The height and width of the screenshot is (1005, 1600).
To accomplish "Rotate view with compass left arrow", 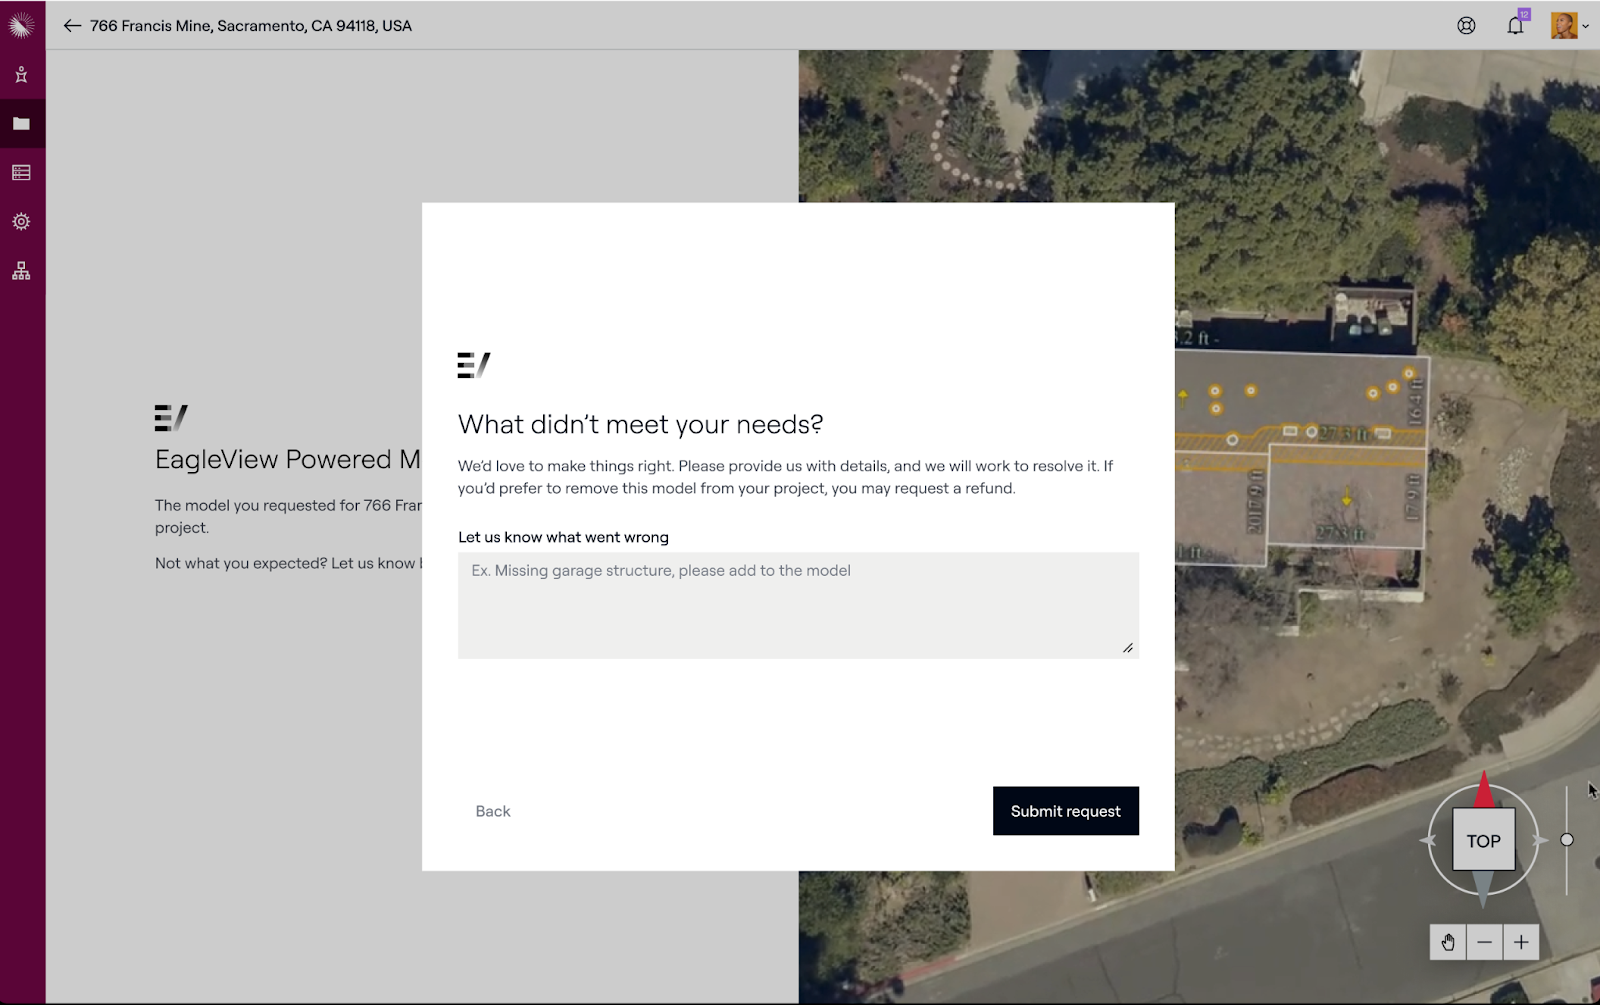I will [1429, 840].
